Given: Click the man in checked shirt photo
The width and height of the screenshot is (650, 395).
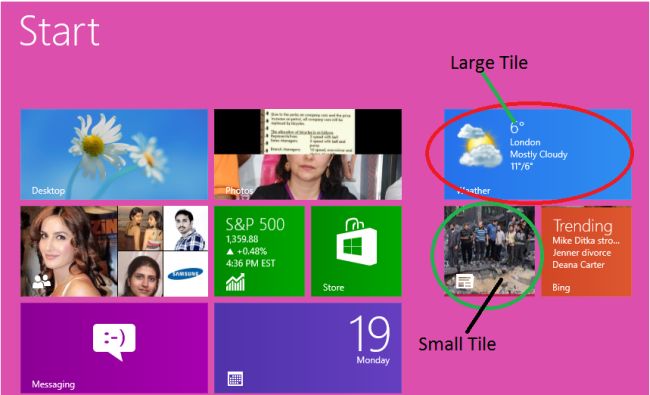Looking at the screenshot, I should [186, 228].
